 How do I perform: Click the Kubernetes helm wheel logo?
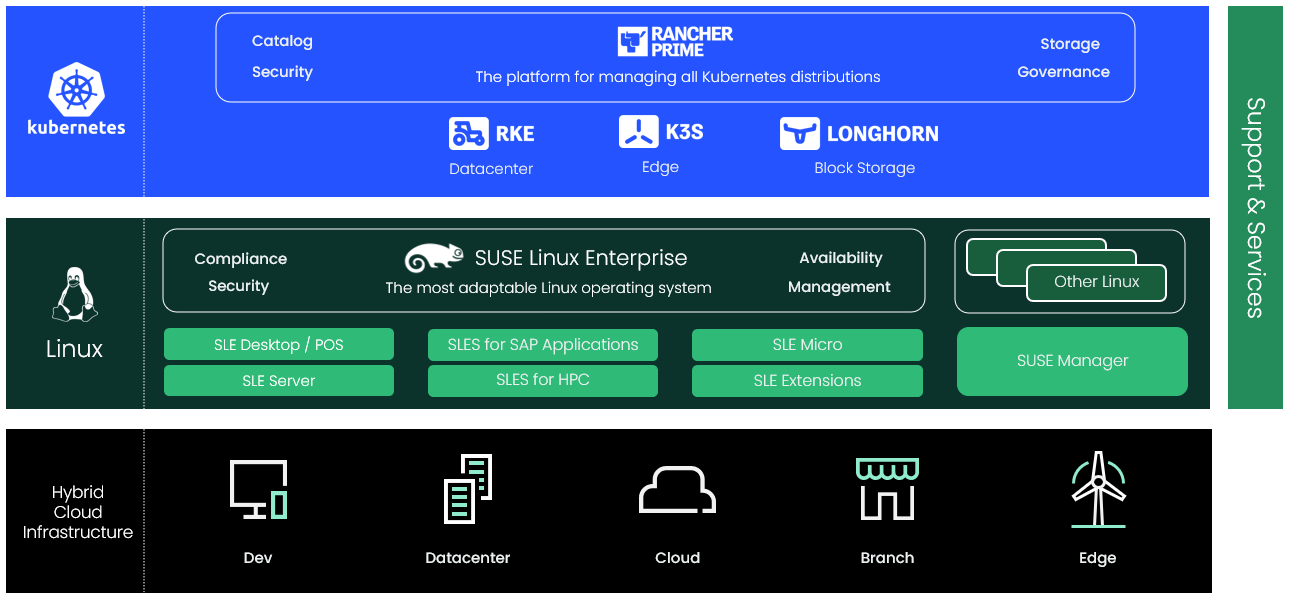pyautogui.click(x=76, y=89)
